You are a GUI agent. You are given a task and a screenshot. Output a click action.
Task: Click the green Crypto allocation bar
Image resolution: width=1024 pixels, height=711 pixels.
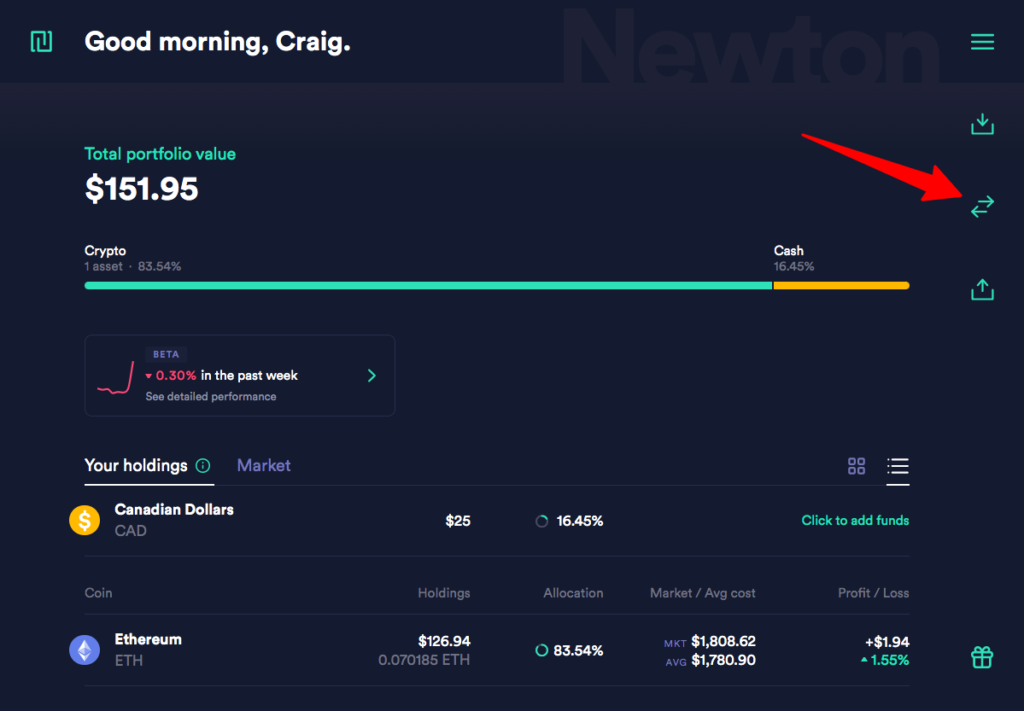428,285
